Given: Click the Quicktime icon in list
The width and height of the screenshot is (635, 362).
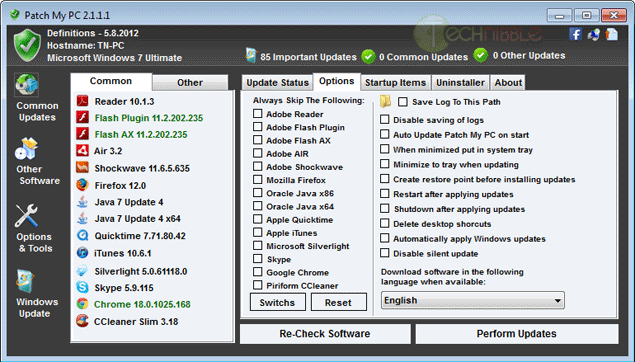Looking at the screenshot, I should 83,235.
